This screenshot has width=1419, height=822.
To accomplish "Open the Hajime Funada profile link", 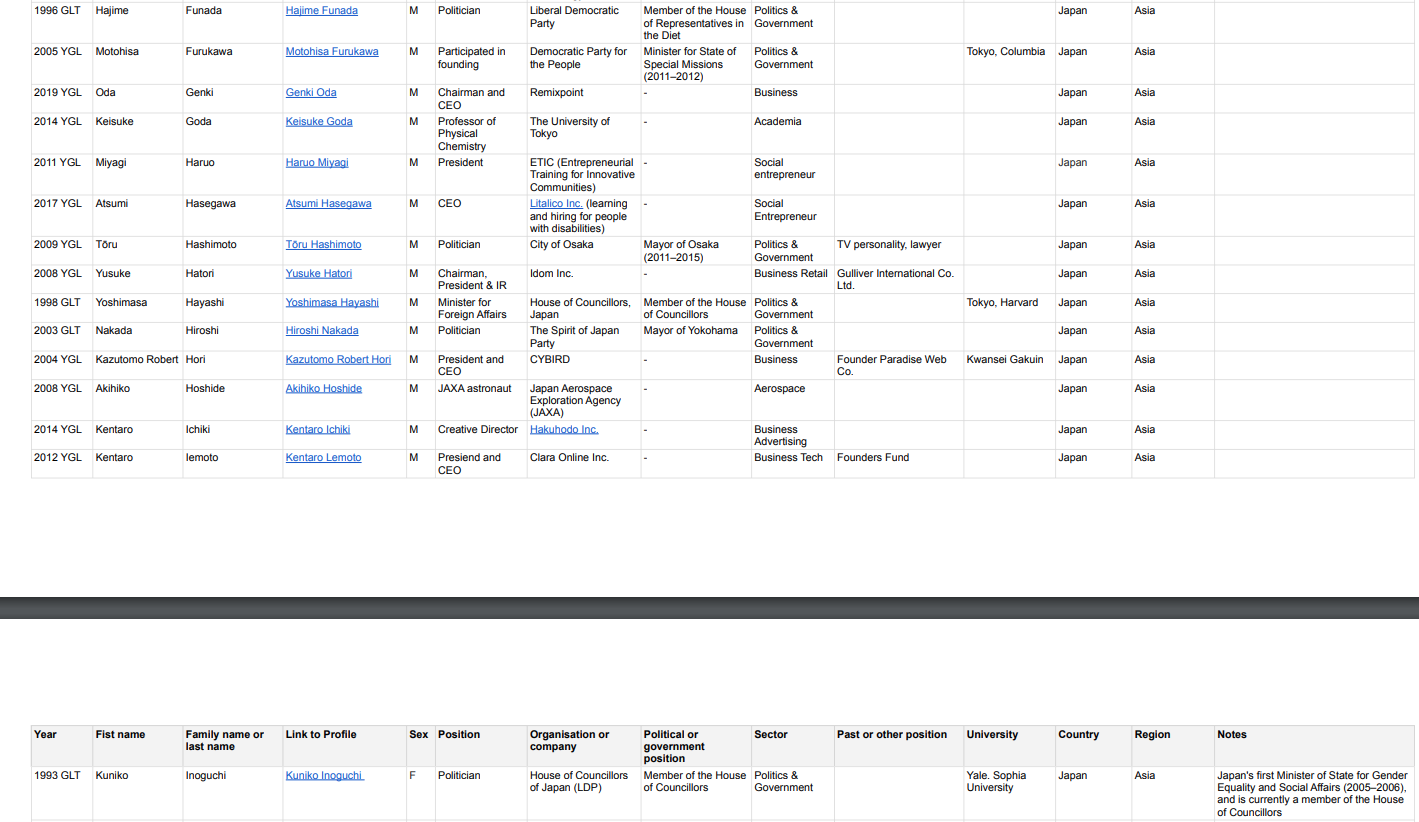I will [321, 10].
